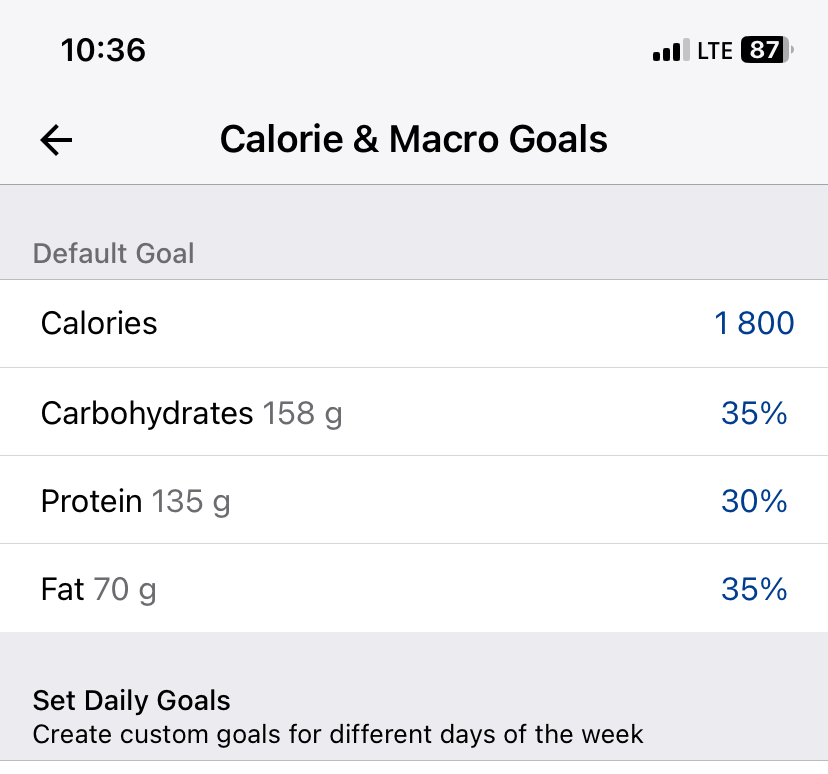
Task: Click the battery indicator showing 87
Action: 767,50
